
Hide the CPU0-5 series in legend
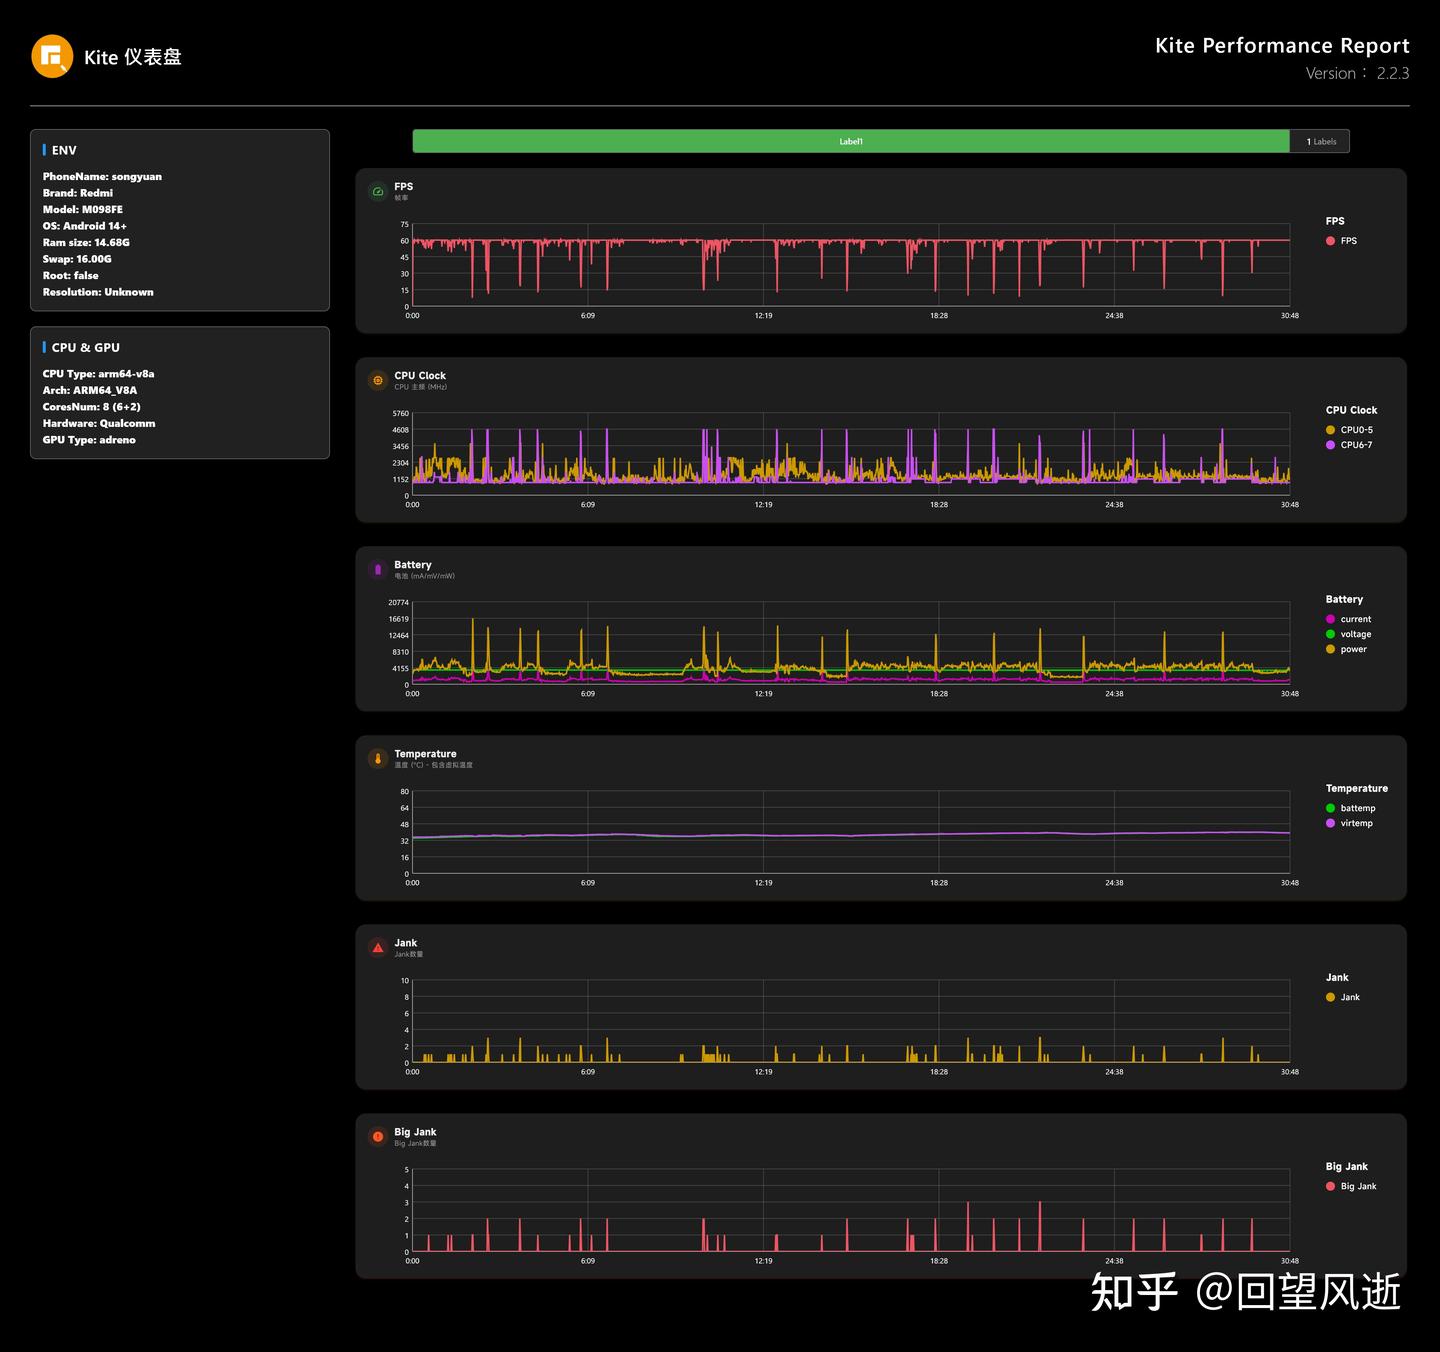[x=1349, y=430]
